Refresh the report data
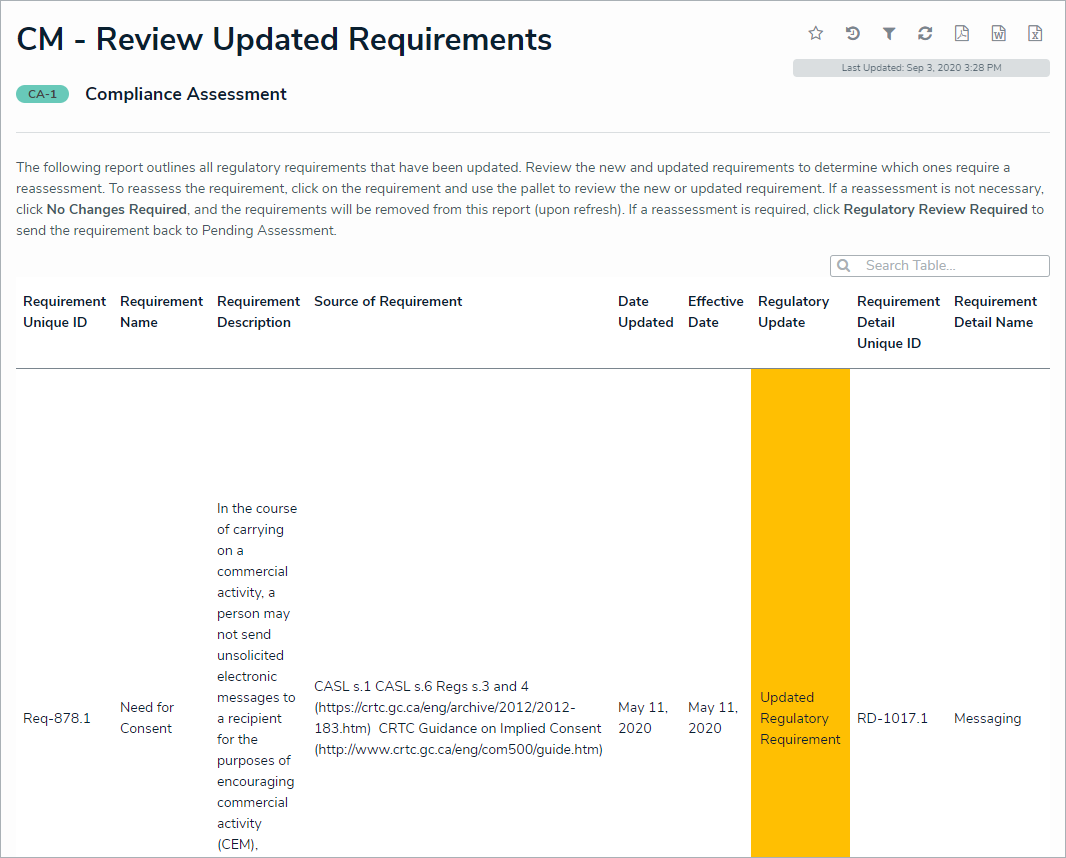 click(x=925, y=34)
